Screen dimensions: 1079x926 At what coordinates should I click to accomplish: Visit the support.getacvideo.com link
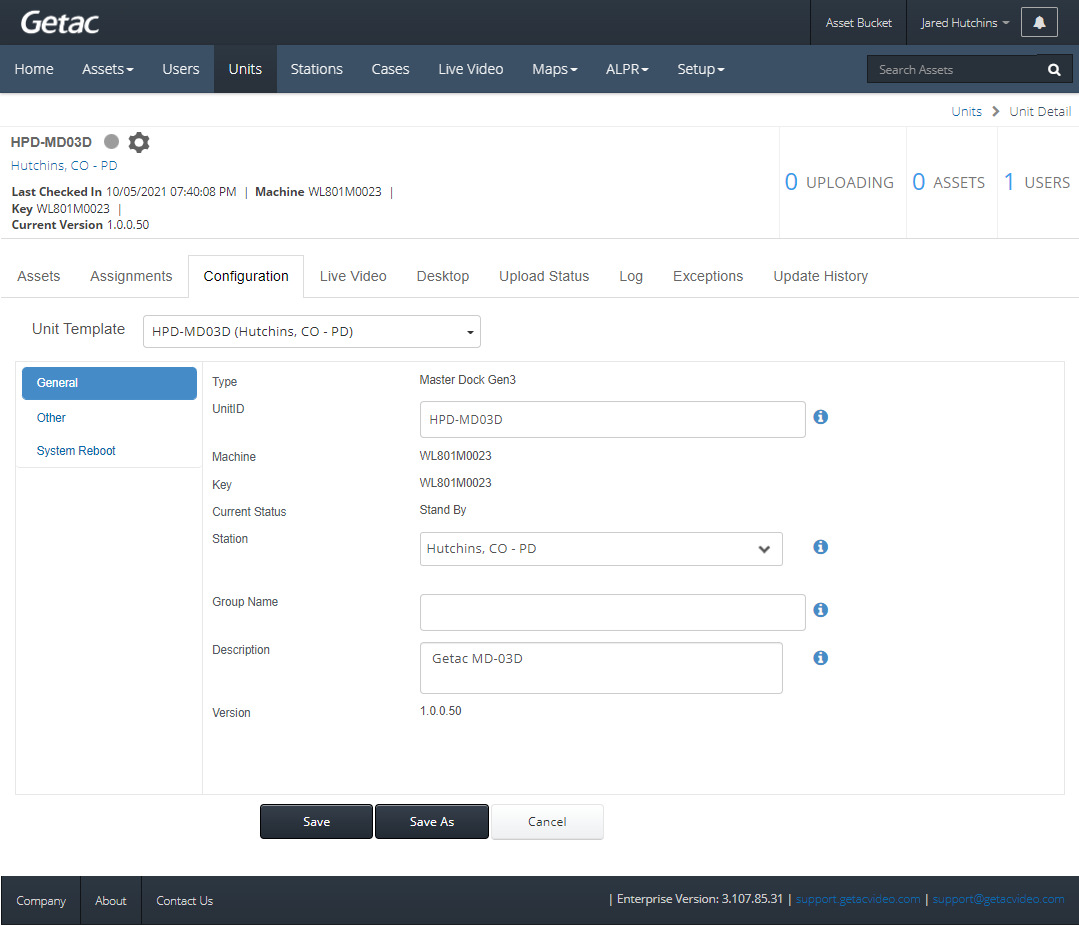(857, 899)
